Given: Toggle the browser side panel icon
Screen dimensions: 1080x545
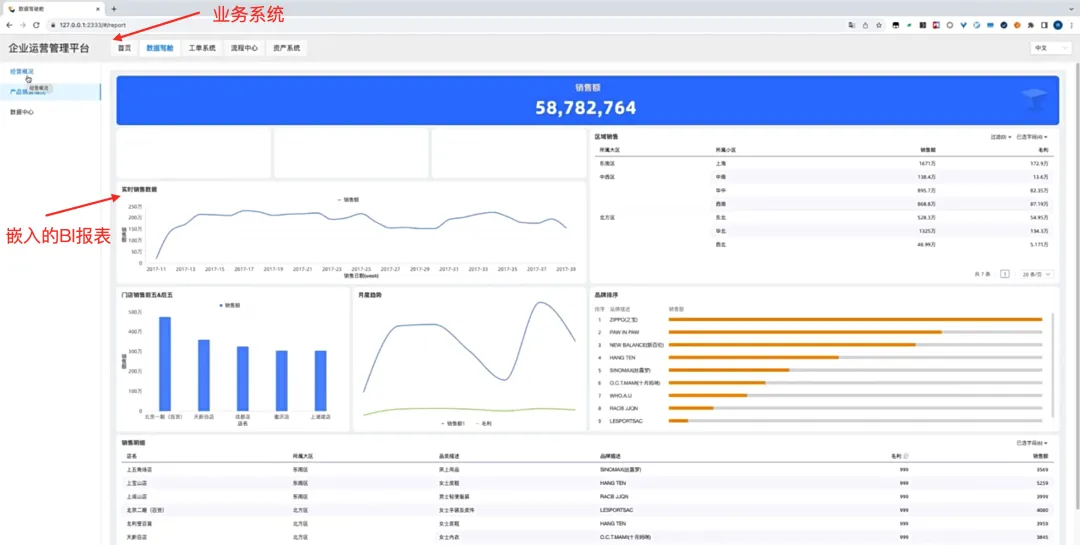Looking at the screenshot, I should click(1044, 25).
